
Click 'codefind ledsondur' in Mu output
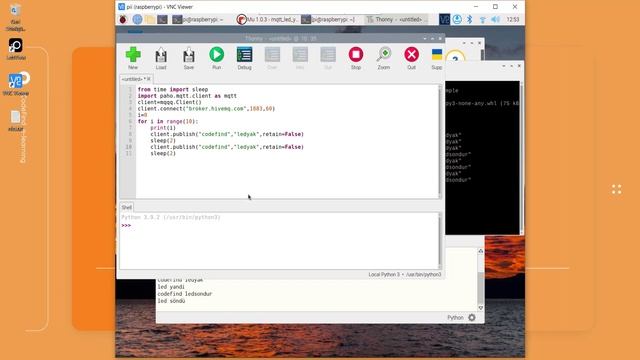pos(184,294)
